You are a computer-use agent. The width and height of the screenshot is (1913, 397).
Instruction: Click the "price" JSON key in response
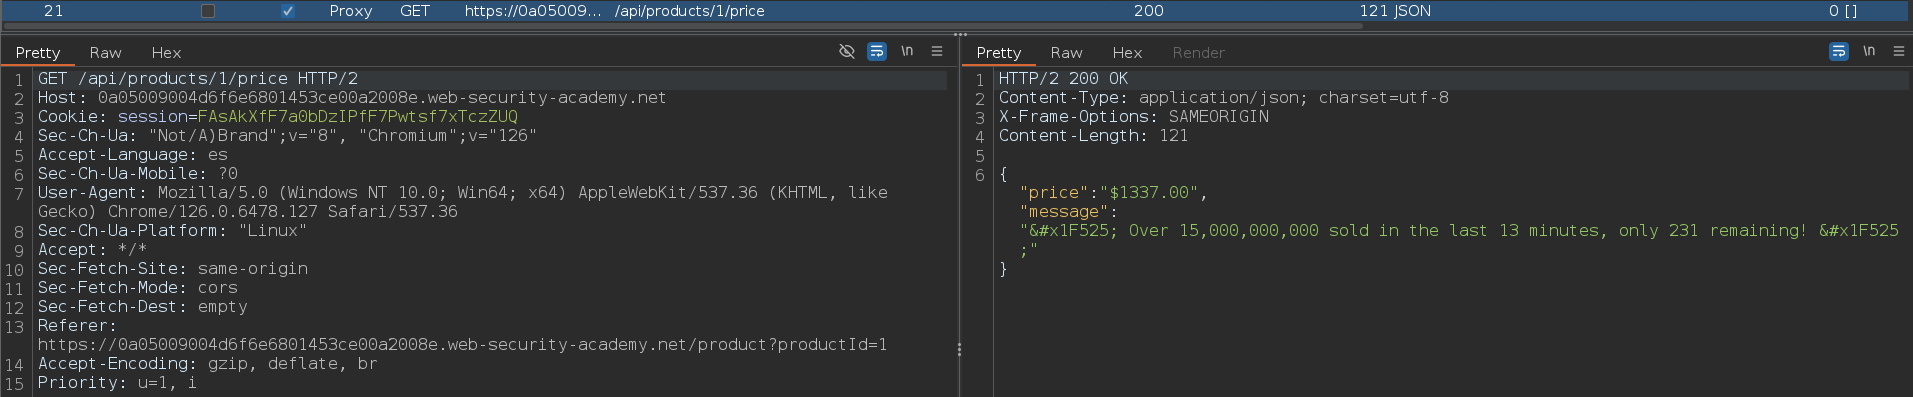click(1054, 193)
